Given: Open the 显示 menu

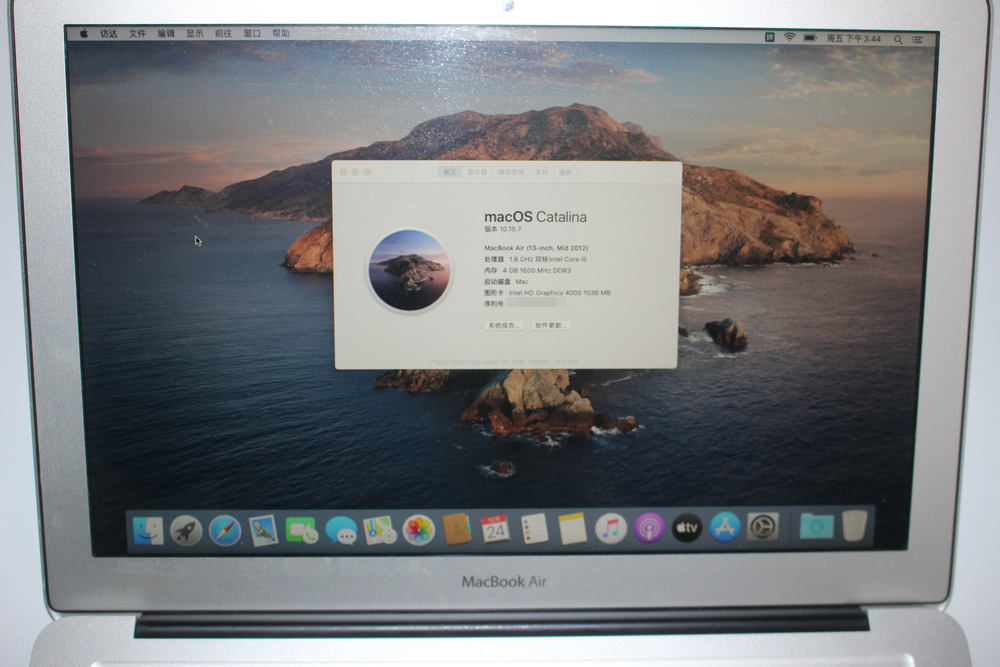Looking at the screenshot, I should point(195,33).
